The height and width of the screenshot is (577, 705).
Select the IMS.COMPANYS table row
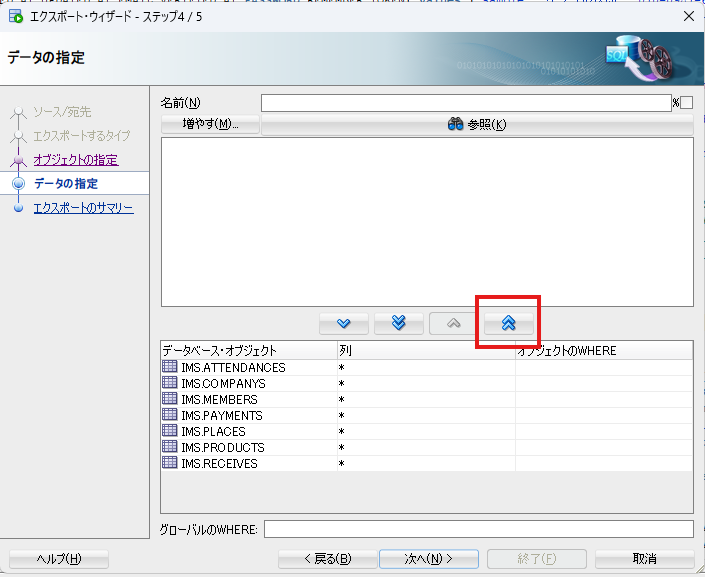coord(223,383)
